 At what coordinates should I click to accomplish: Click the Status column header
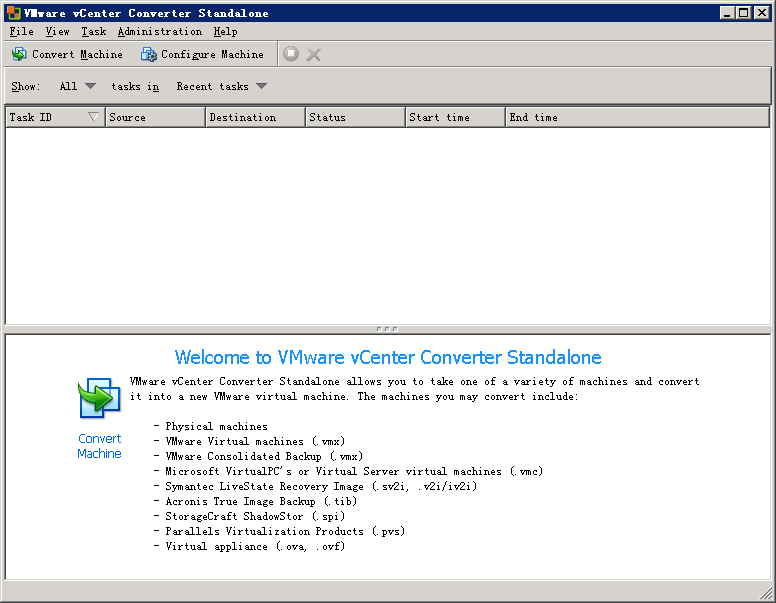tap(355, 117)
